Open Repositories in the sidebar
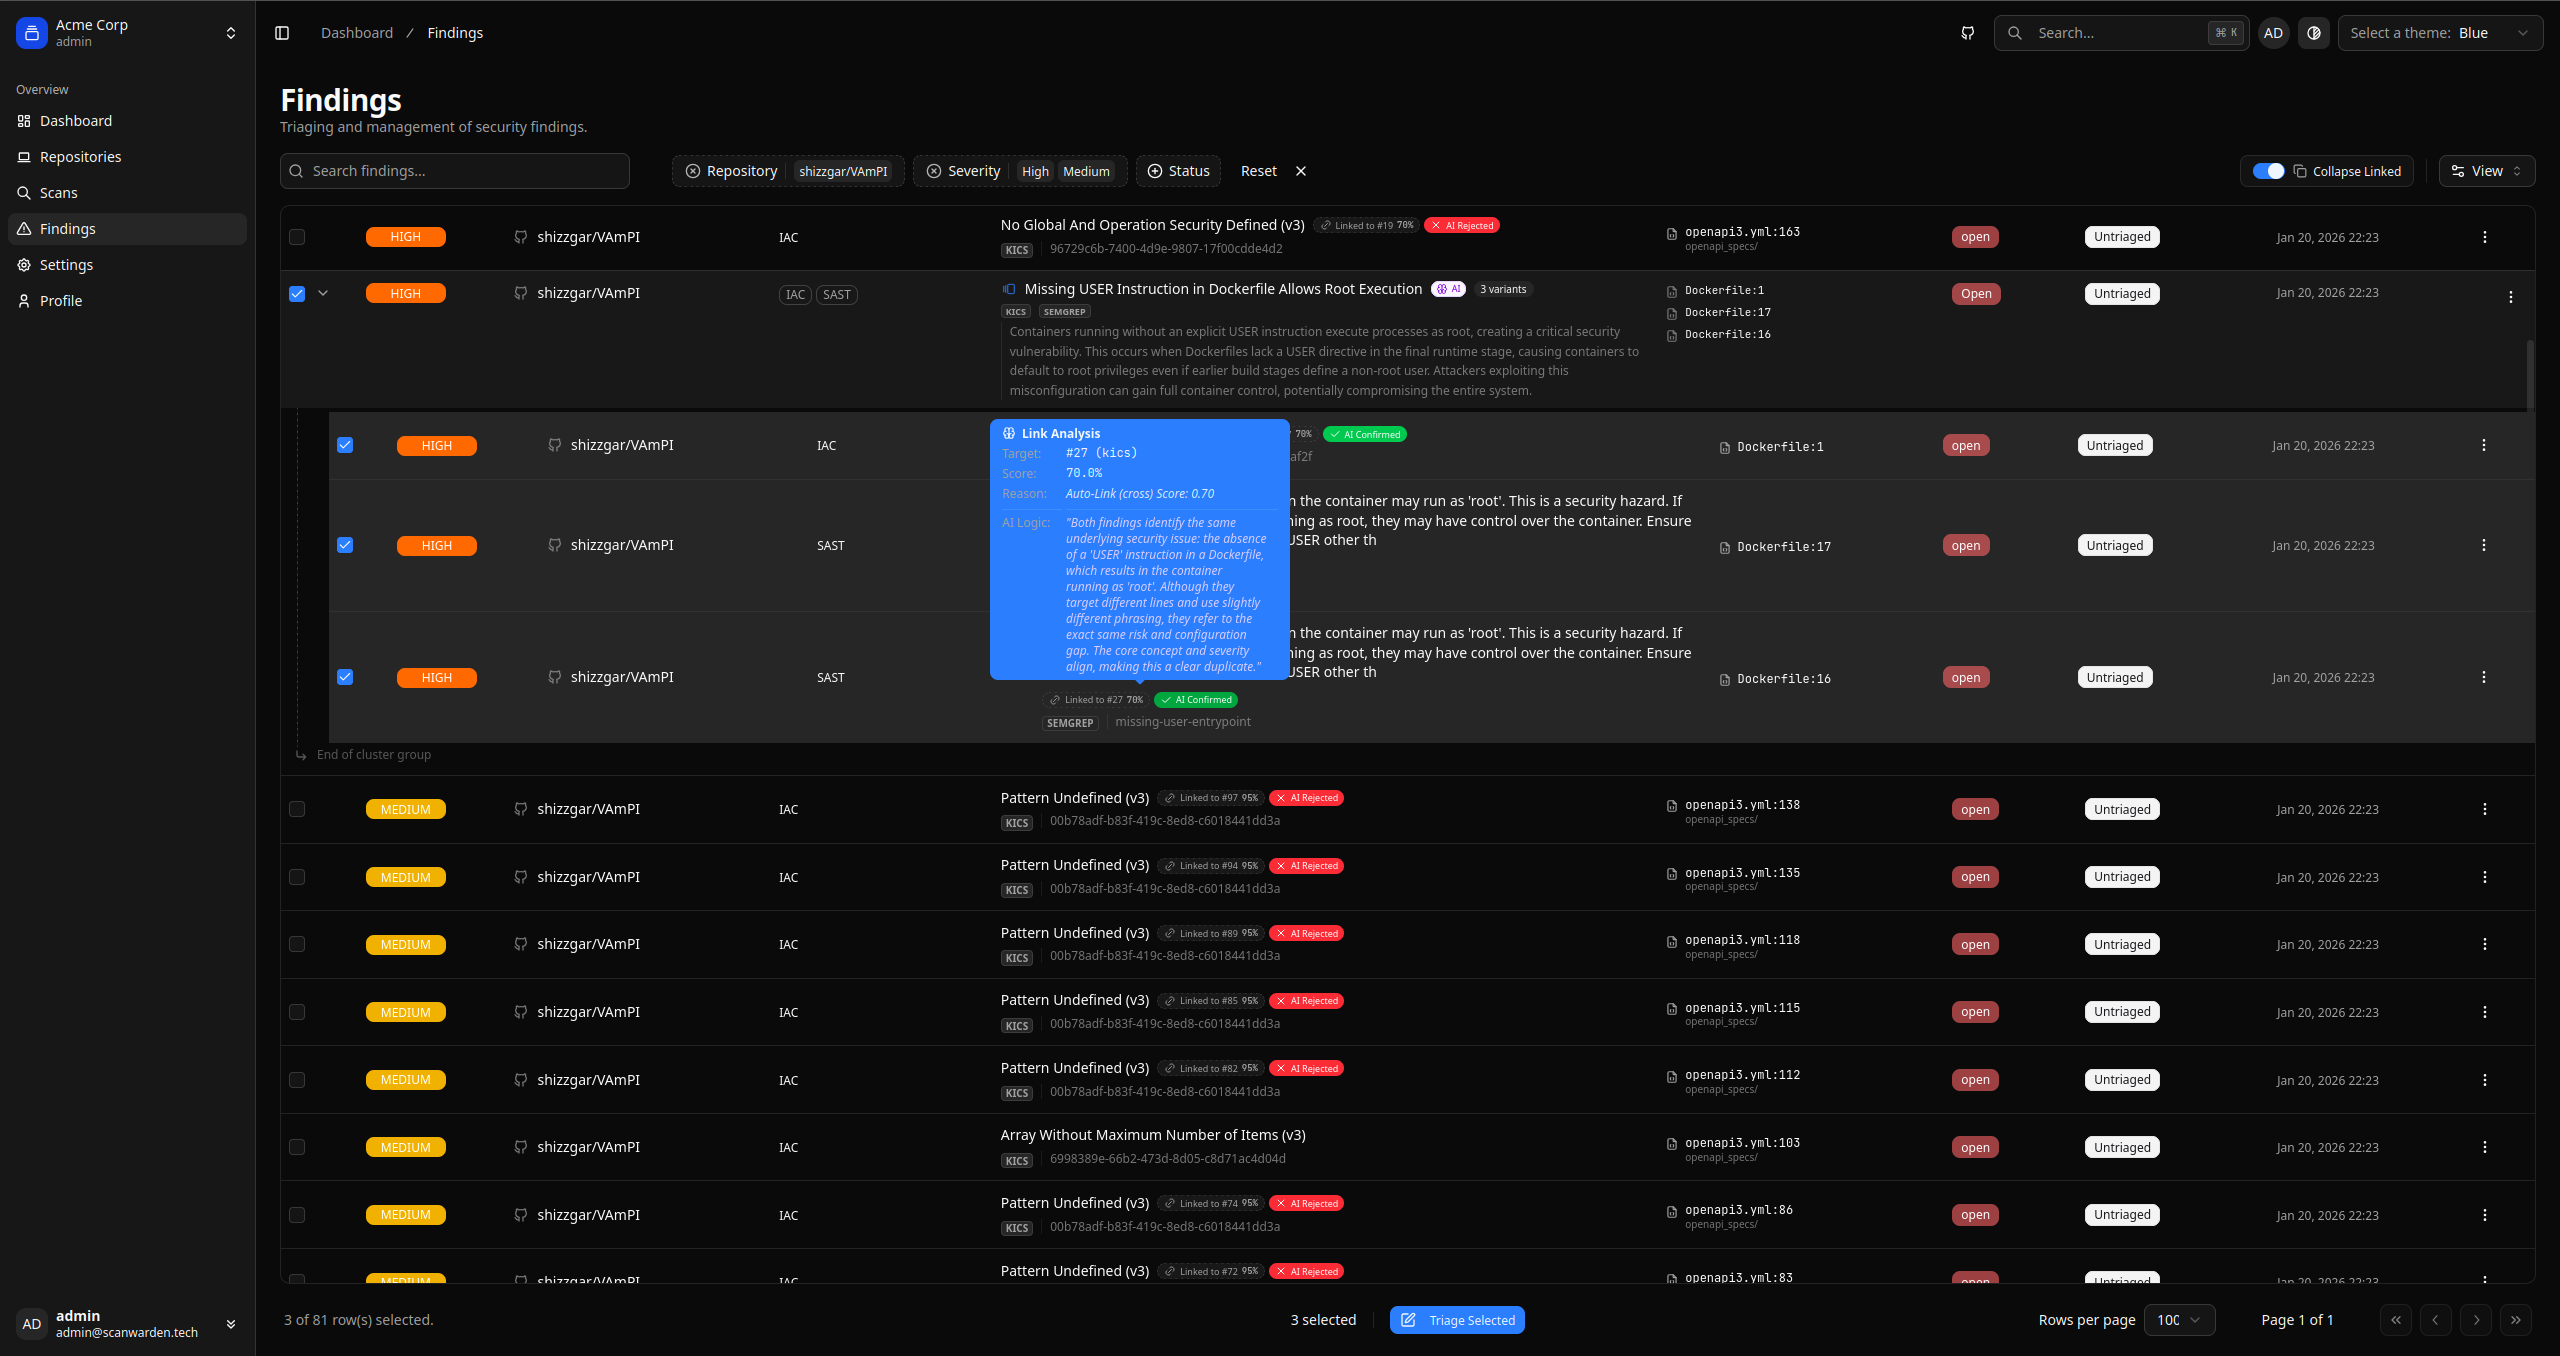The width and height of the screenshot is (2560, 1356). point(80,157)
